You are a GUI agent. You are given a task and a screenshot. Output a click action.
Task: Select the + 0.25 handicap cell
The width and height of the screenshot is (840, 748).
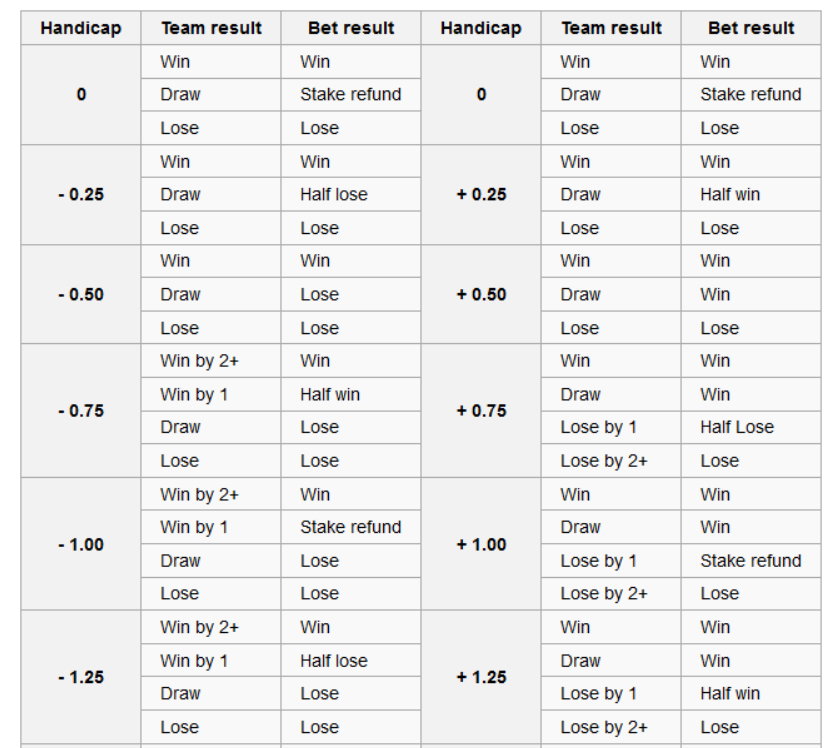481,195
